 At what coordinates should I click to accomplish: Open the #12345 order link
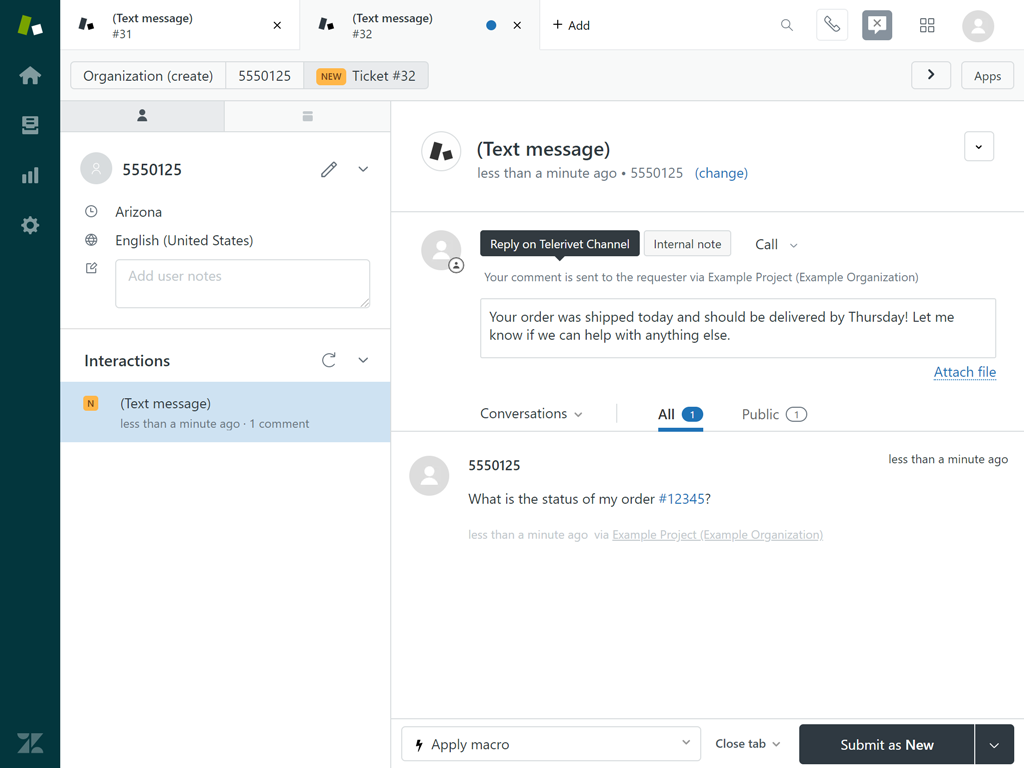point(681,499)
